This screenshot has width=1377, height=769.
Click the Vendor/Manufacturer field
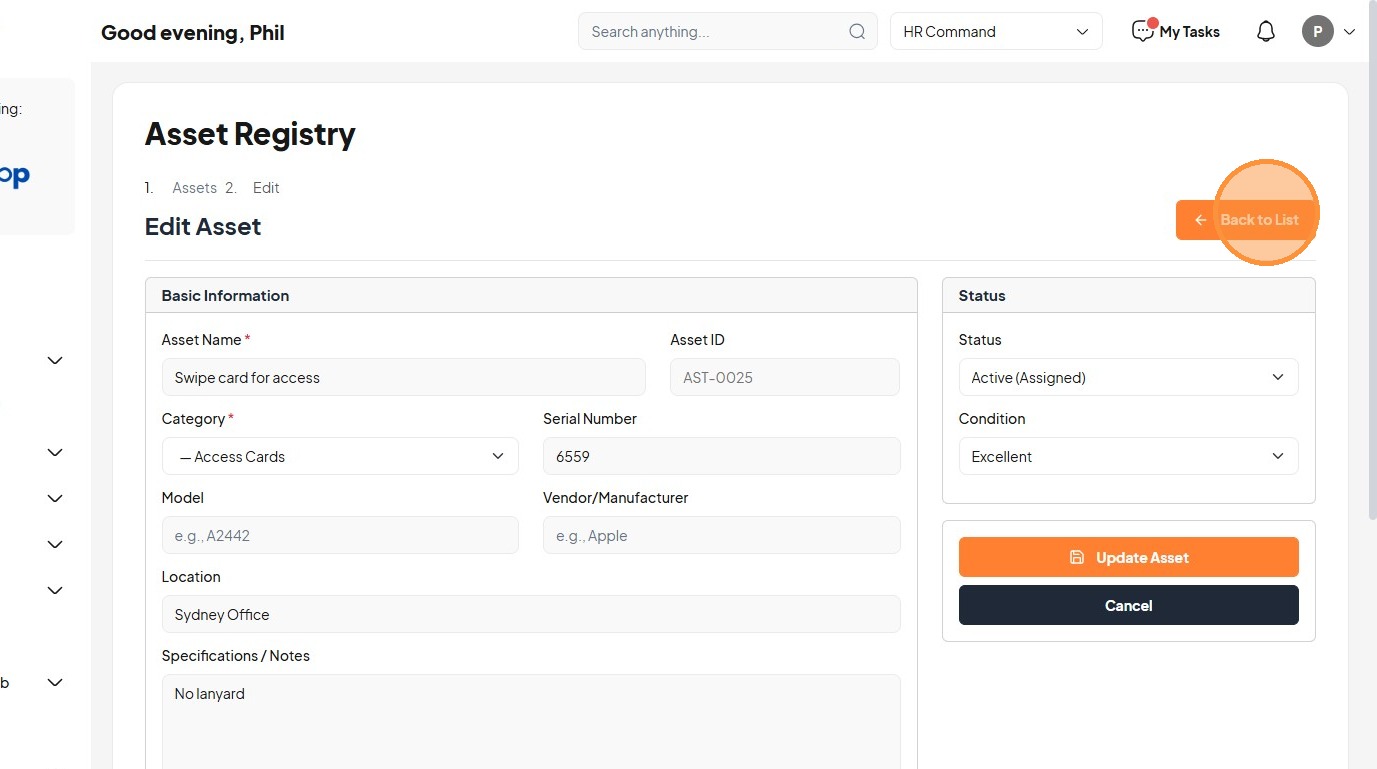pos(721,535)
